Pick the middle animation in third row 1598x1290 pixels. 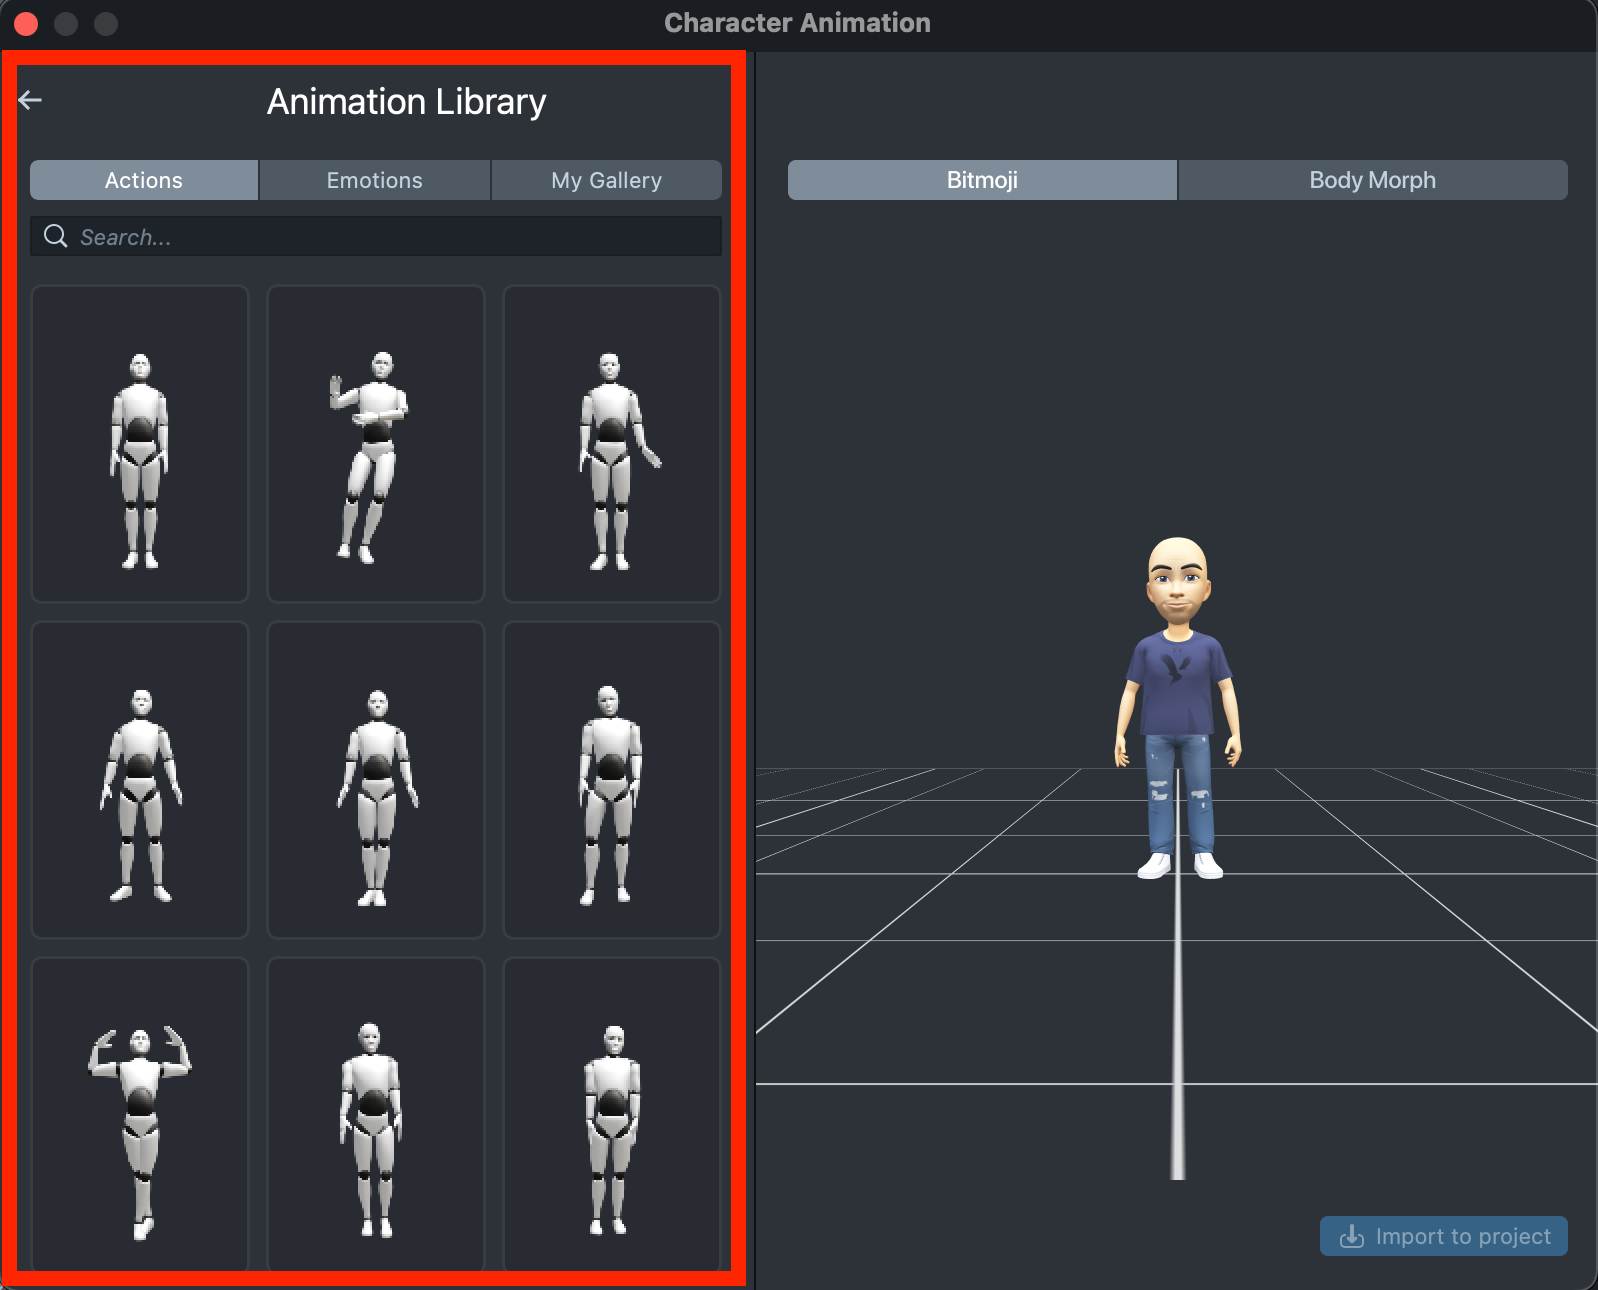(x=376, y=1115)
